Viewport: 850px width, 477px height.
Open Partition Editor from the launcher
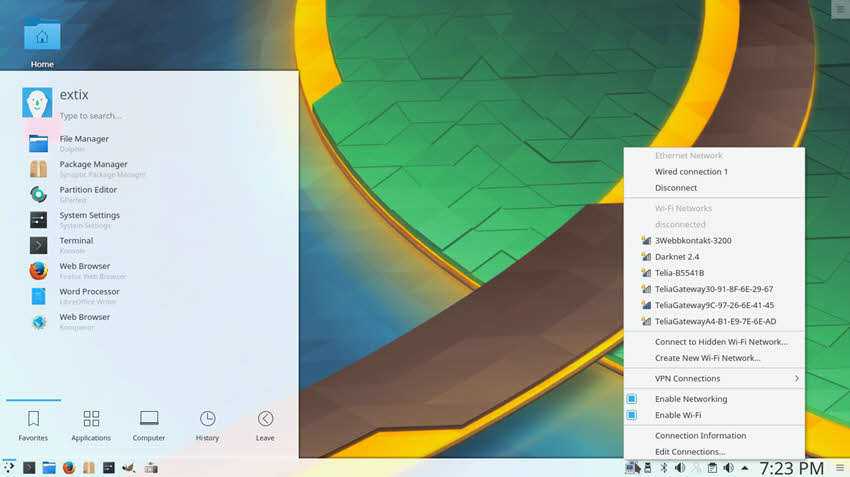(87, 193)
